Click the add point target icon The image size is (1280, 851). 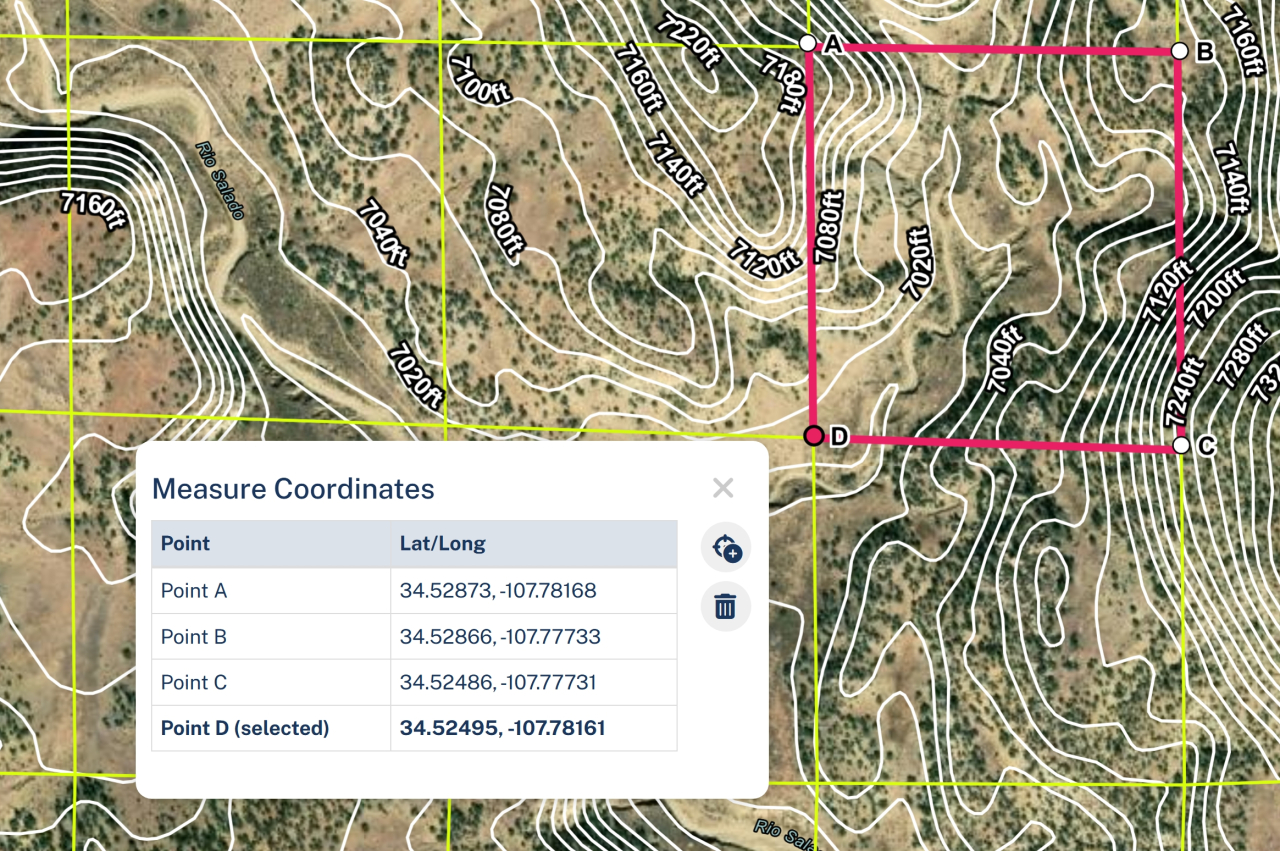tap(725, 548)
